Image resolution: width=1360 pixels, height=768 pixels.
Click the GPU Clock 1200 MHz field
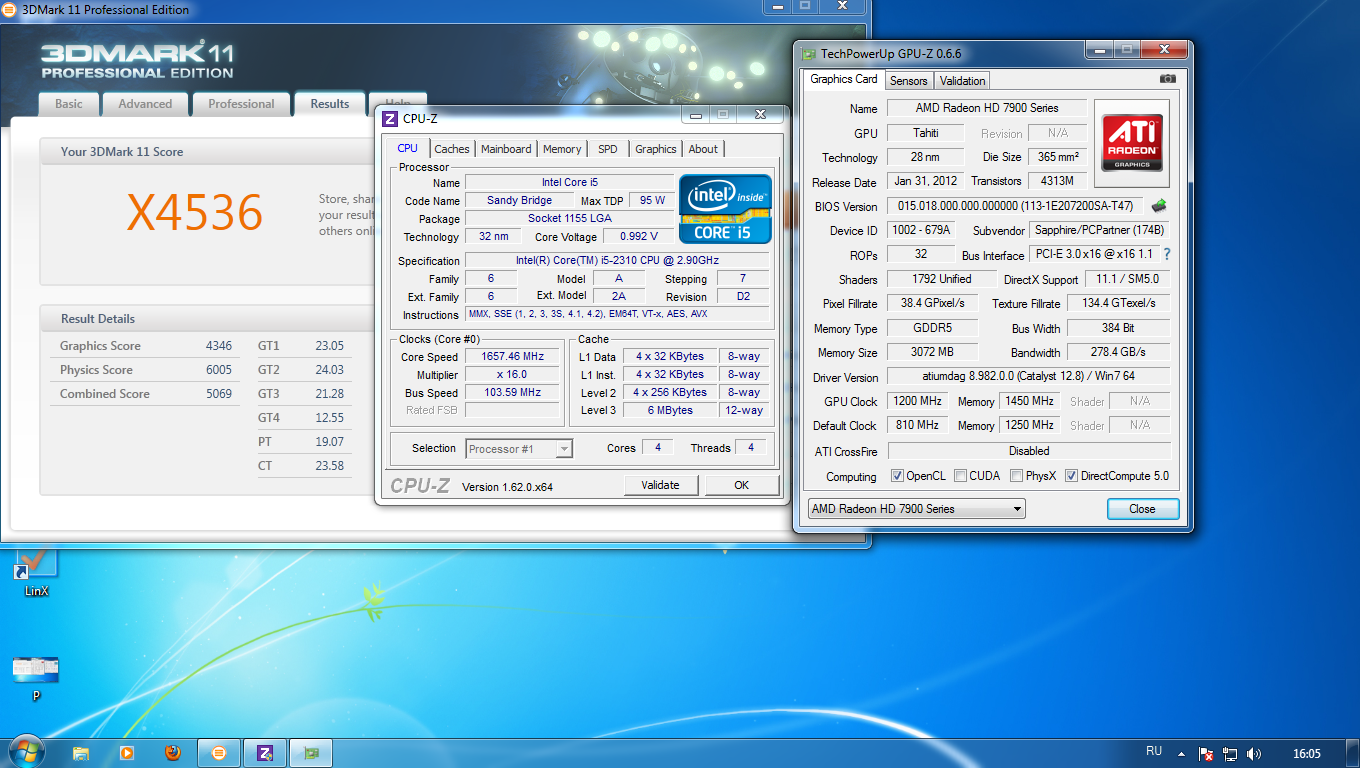916,402
